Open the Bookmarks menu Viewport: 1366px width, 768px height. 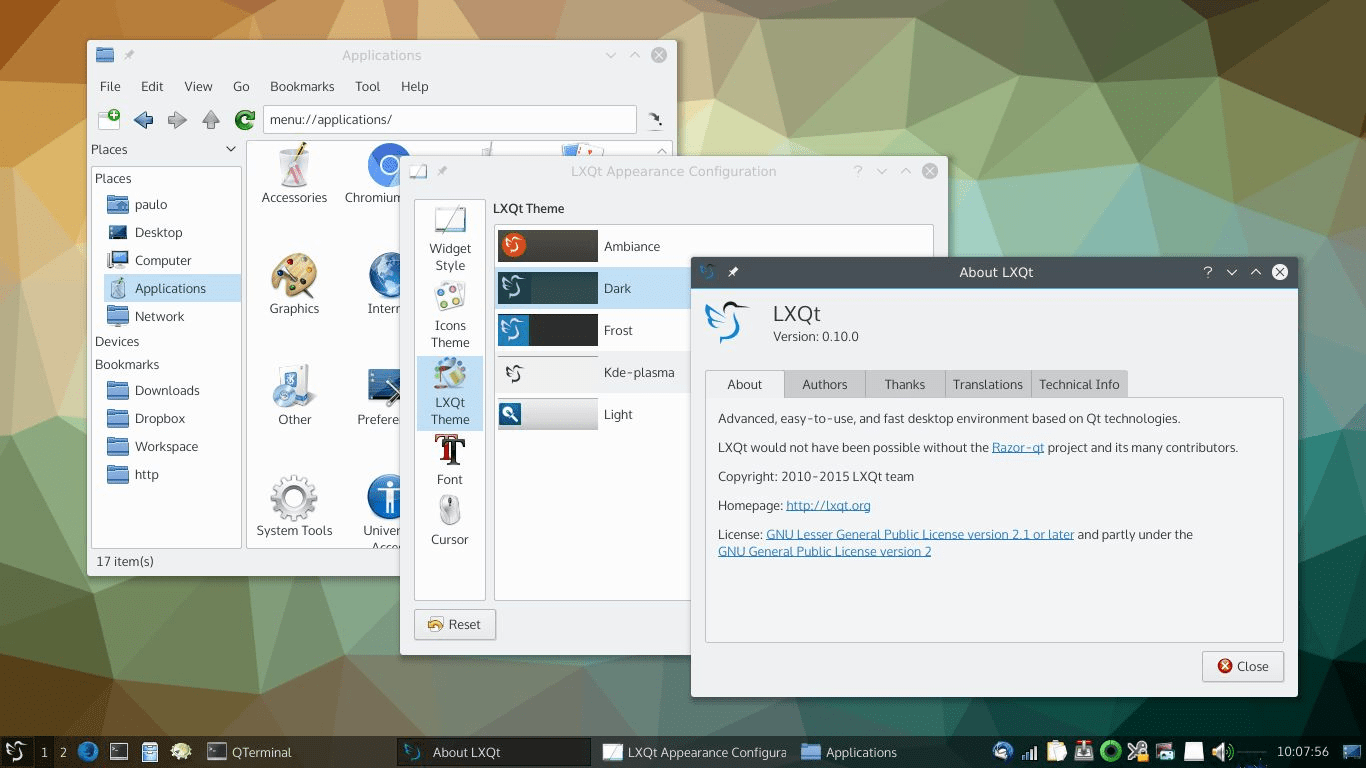[x=302, y=86]
